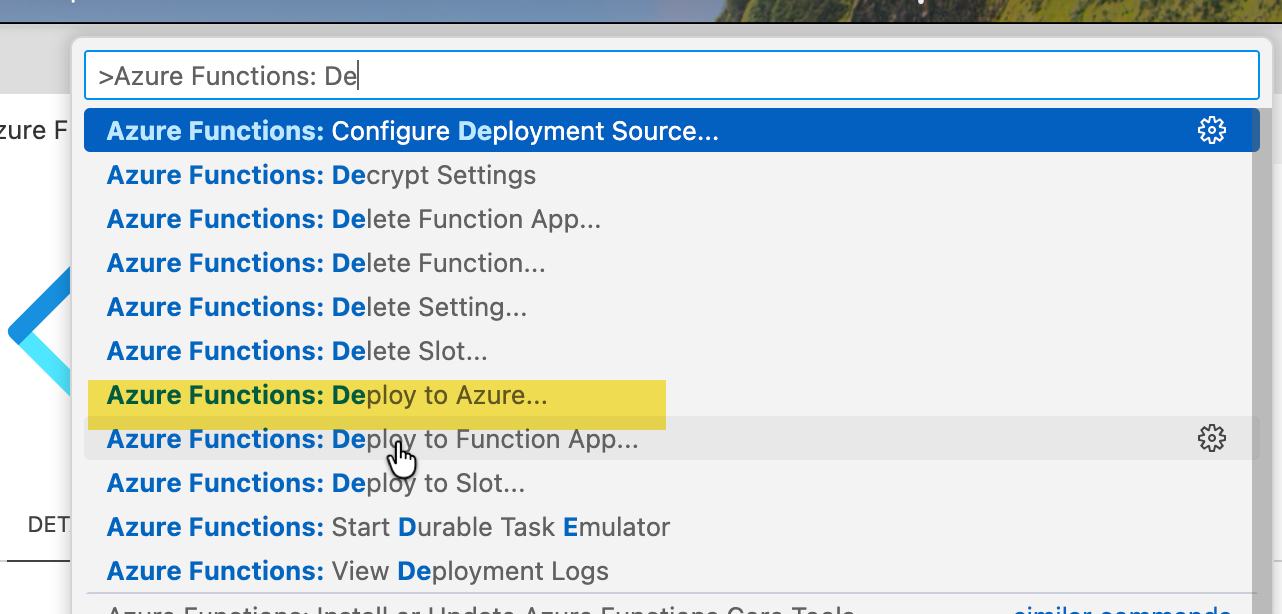Run the Decrypt Settings command
Screen dimensions: 1282x614
point(321,175)
